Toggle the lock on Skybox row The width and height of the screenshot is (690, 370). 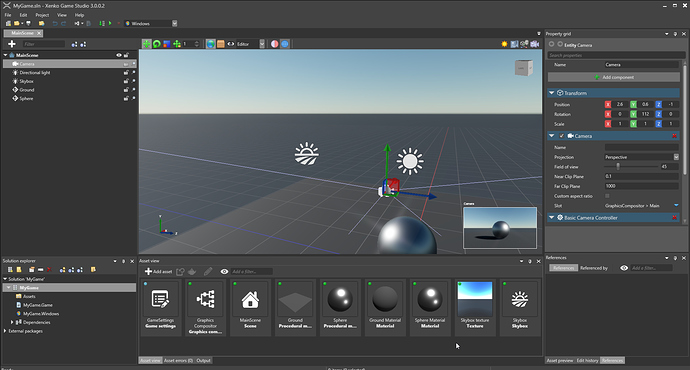pos(126,81)
